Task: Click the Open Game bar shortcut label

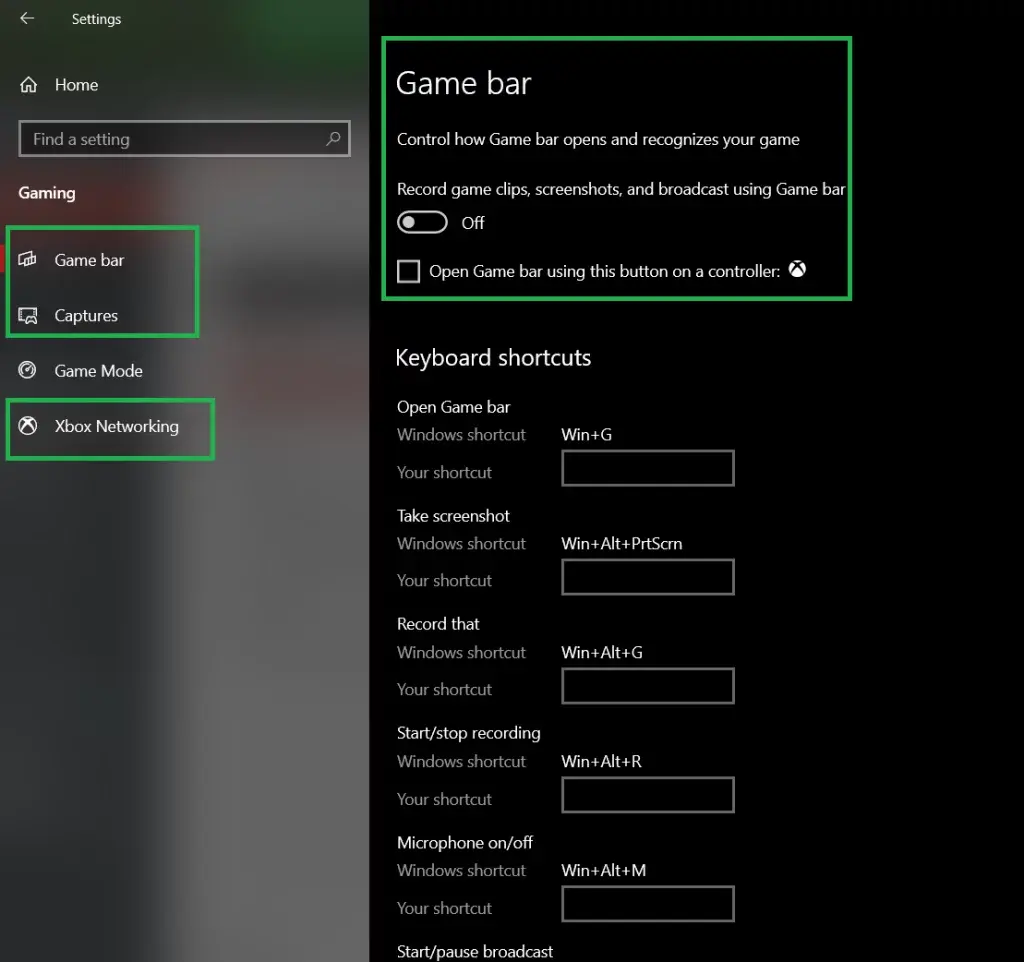Action: click(x=453, y=407)
